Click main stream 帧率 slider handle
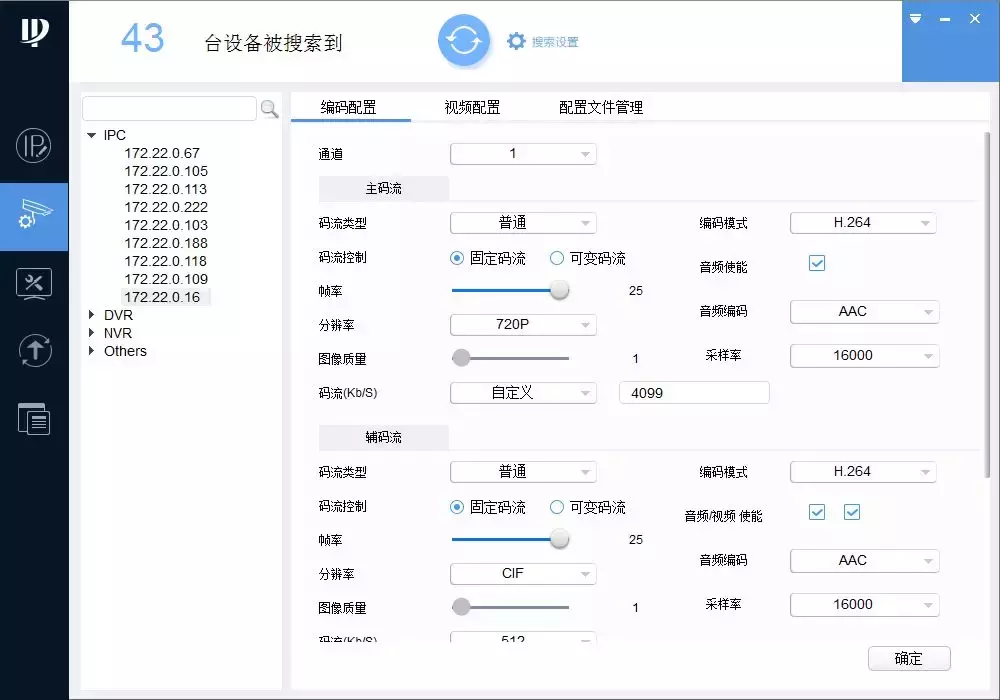1000x700 pixels. coord(559,290)
